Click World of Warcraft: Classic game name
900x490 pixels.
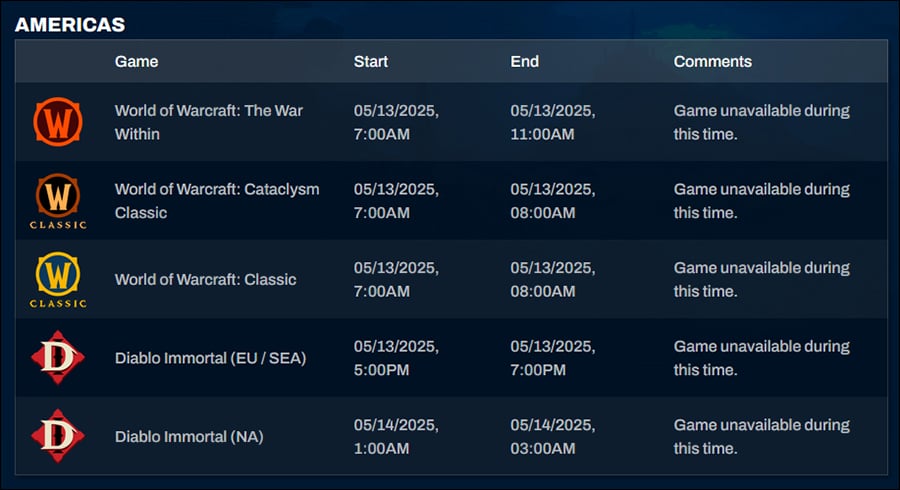pos(205,279)
